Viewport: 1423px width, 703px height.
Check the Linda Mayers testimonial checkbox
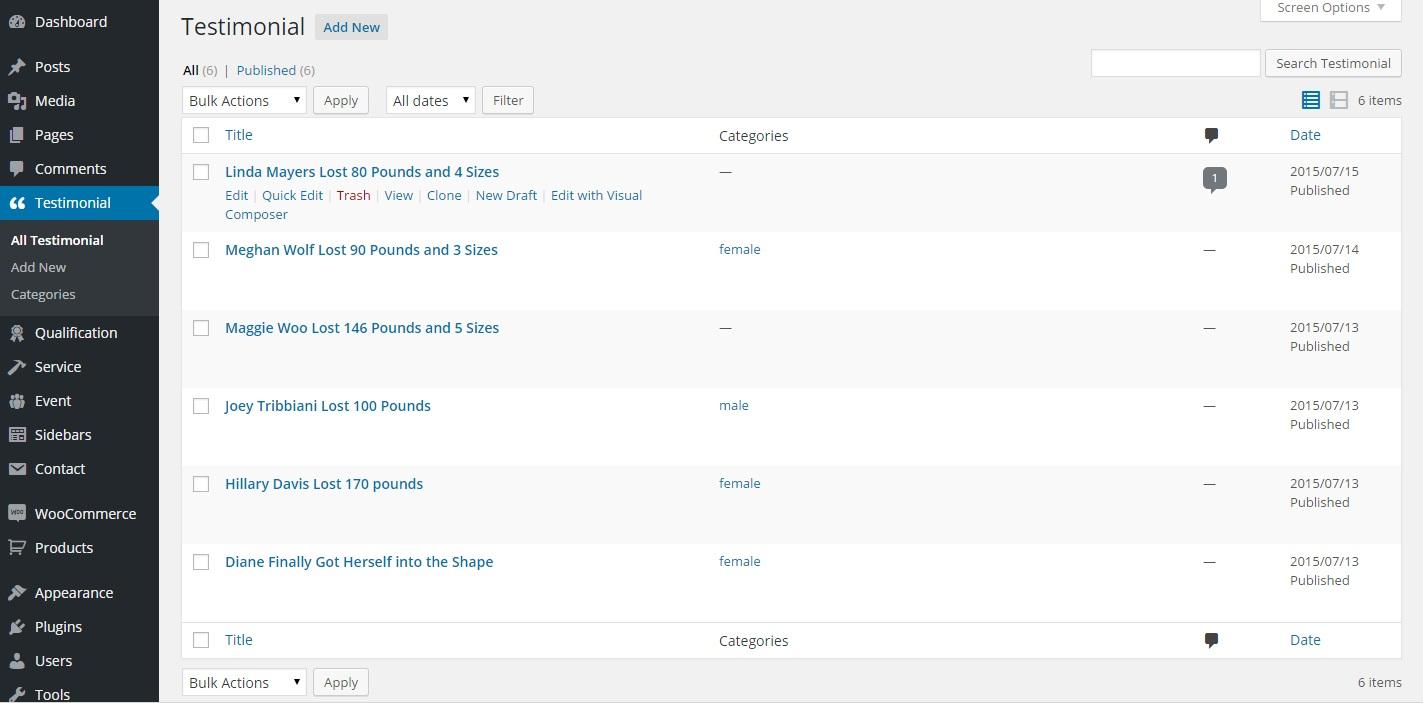click(x=201, y=172)
